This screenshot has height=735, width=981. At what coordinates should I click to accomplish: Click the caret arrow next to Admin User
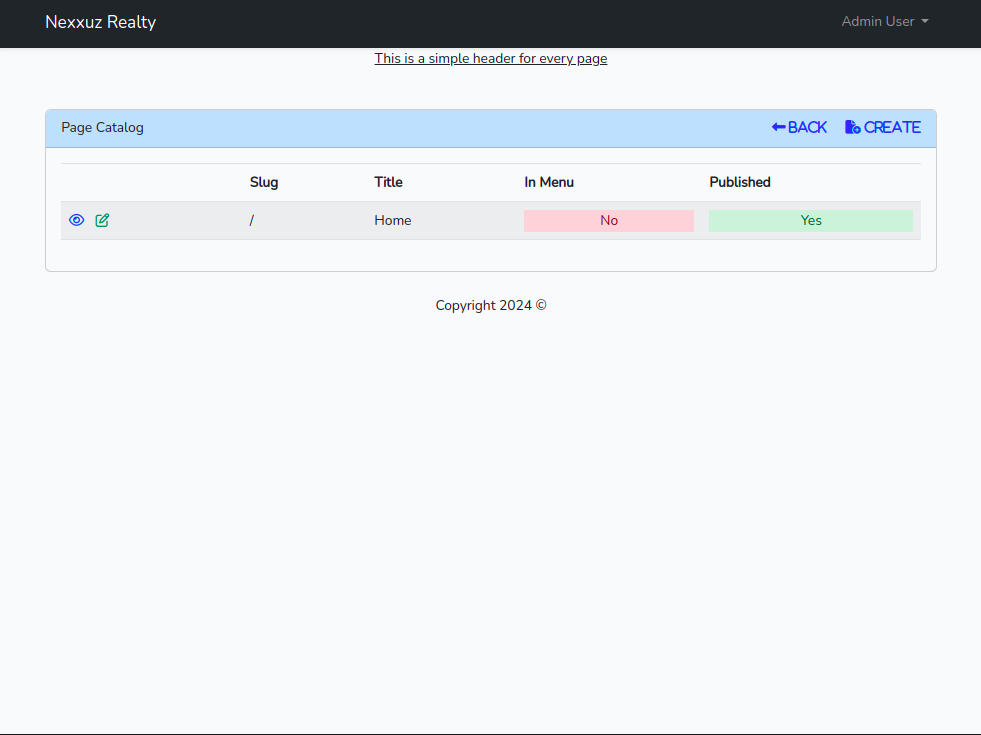point(925,22)
